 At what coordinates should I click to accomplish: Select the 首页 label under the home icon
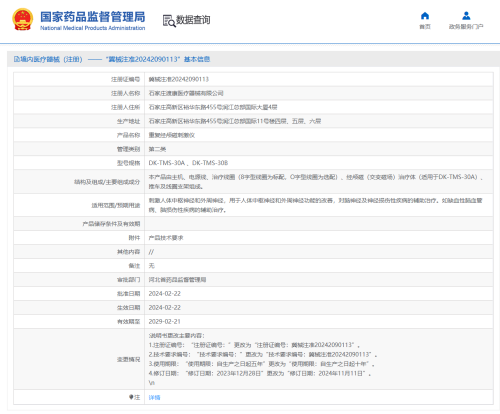pyautogui.click(x=425, y=27)
